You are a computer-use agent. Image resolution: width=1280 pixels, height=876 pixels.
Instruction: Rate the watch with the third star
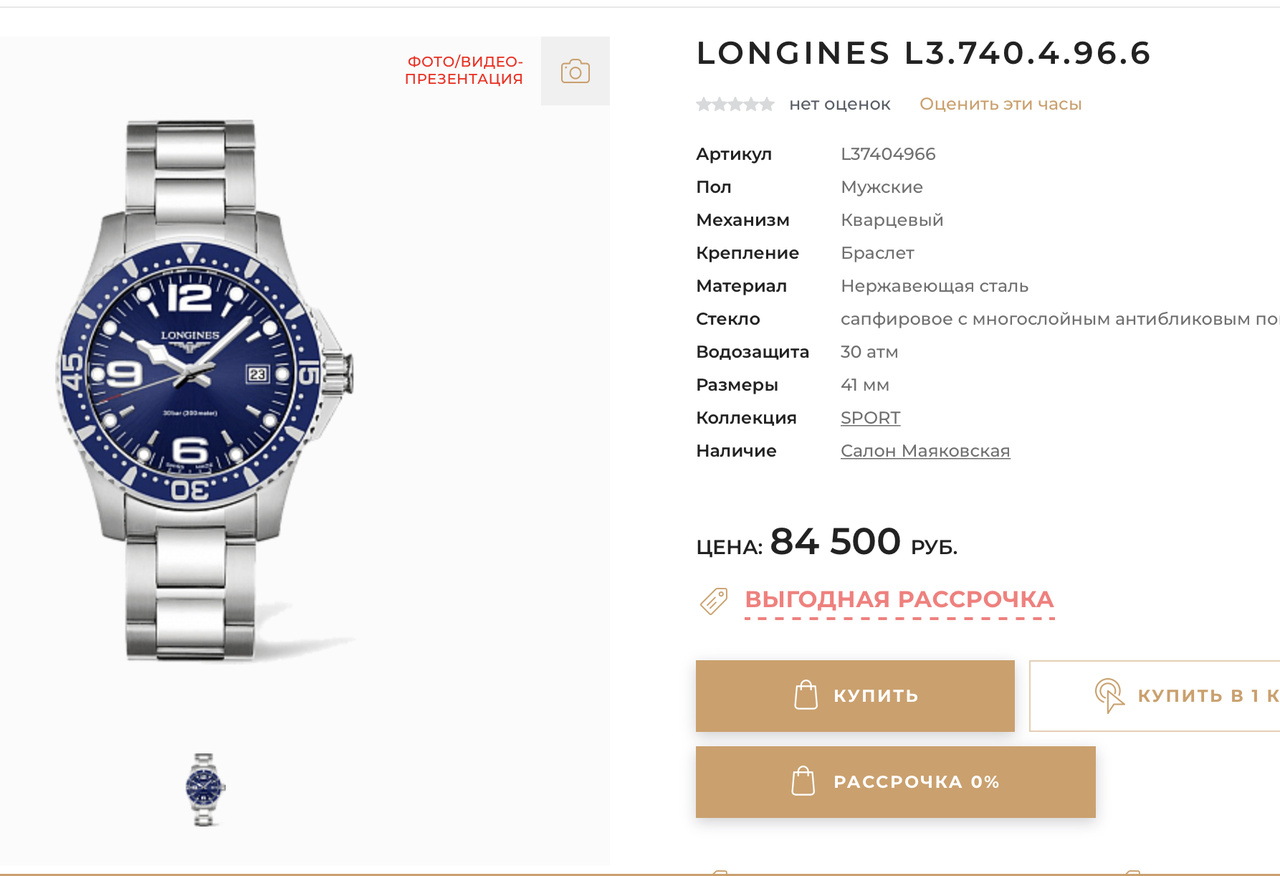click(735, 104)
